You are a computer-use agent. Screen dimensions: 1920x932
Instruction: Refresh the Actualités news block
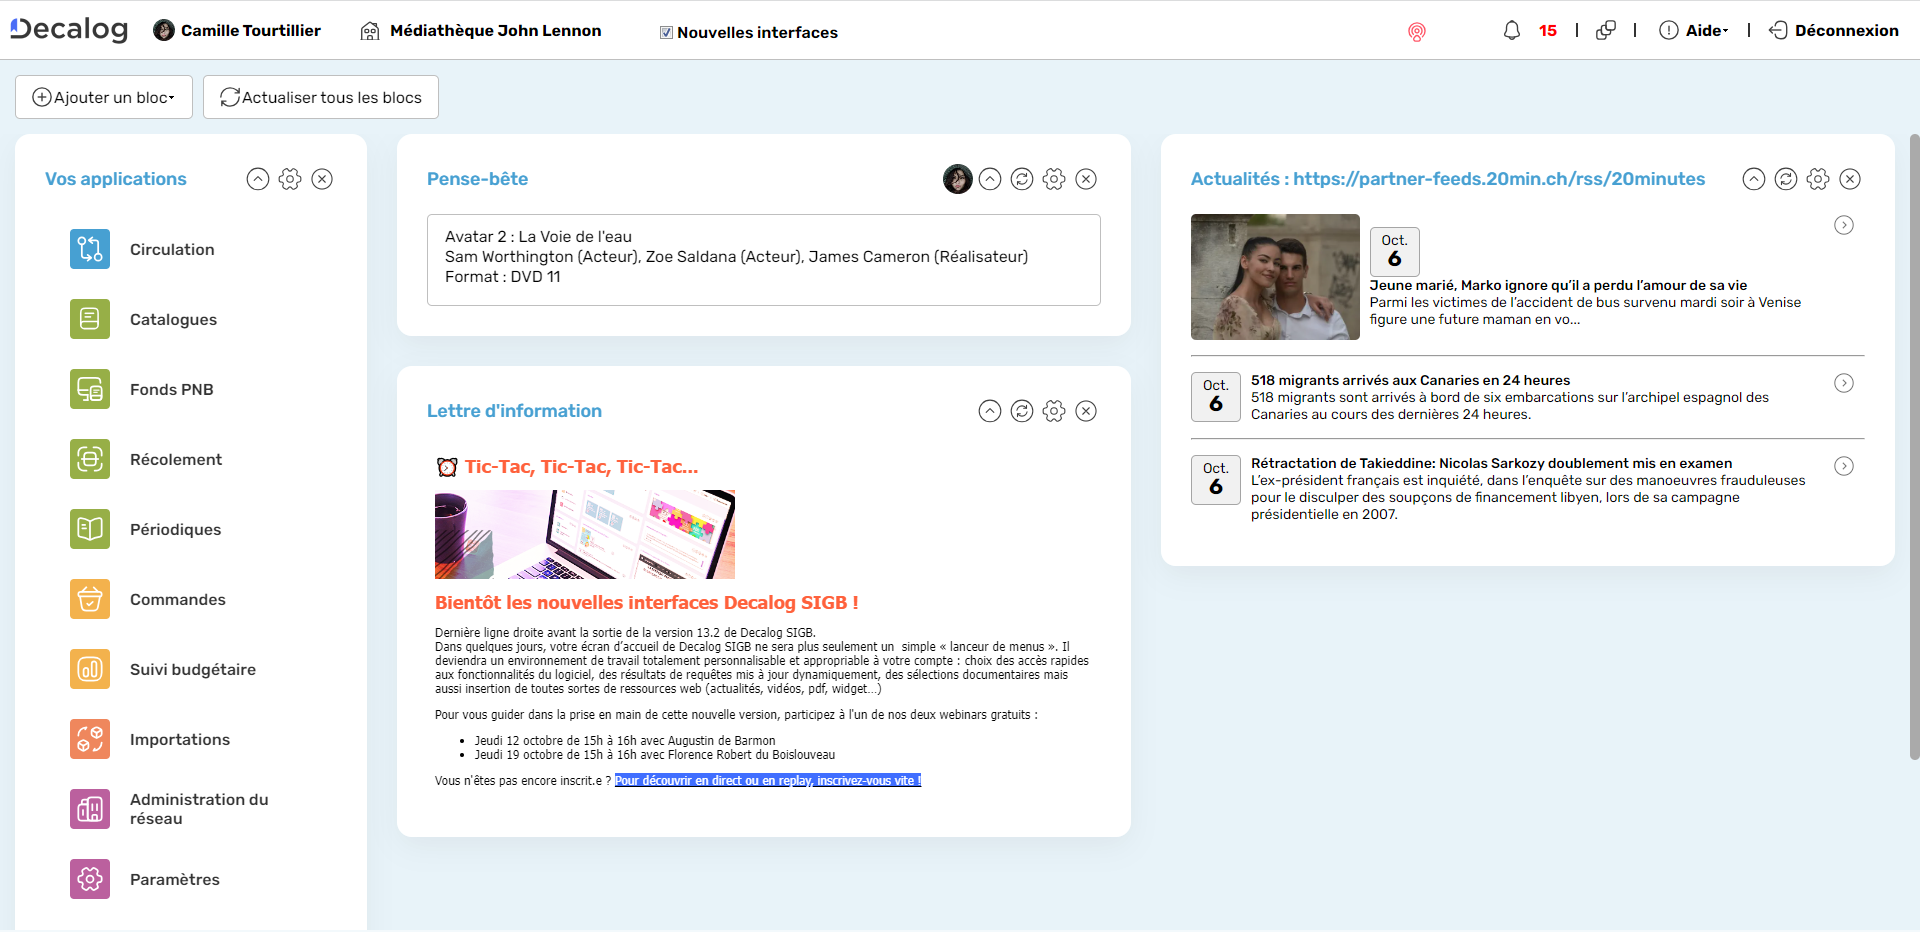[1786, 179]
